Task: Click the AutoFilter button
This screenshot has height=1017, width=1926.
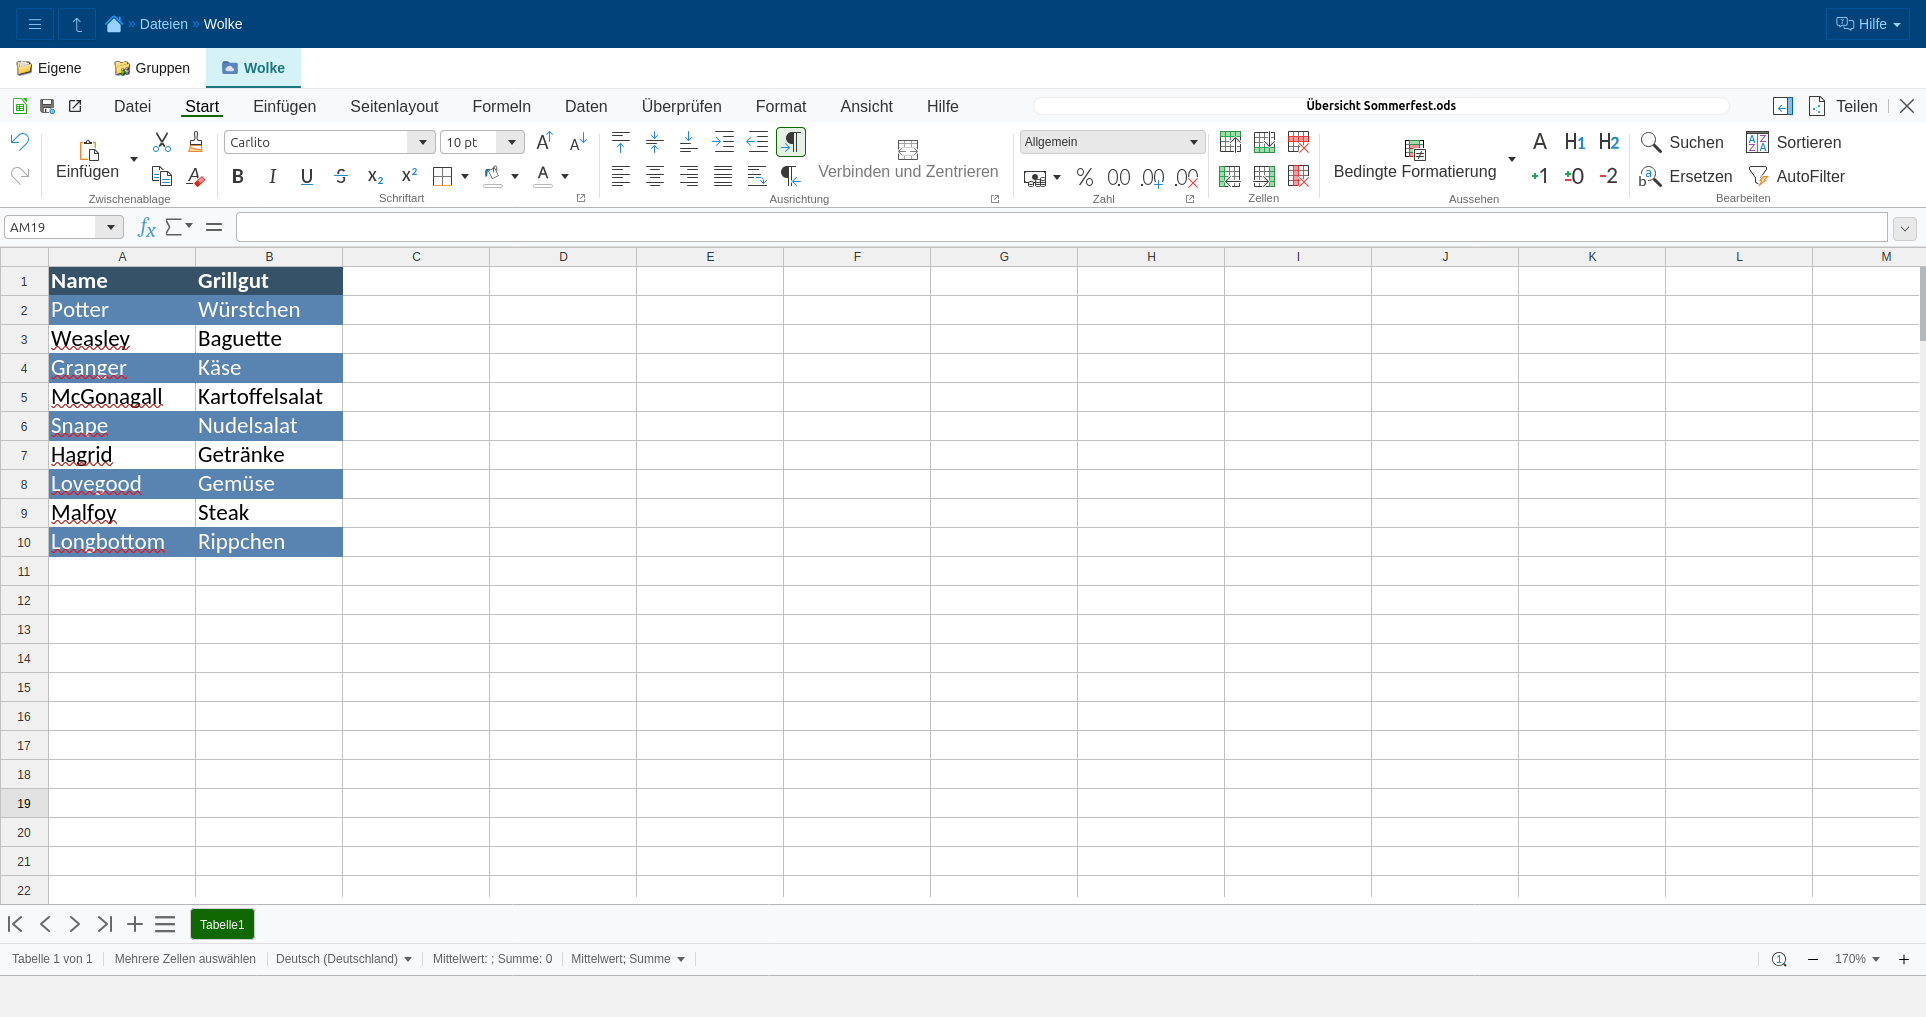Action: click(1797, 176)
